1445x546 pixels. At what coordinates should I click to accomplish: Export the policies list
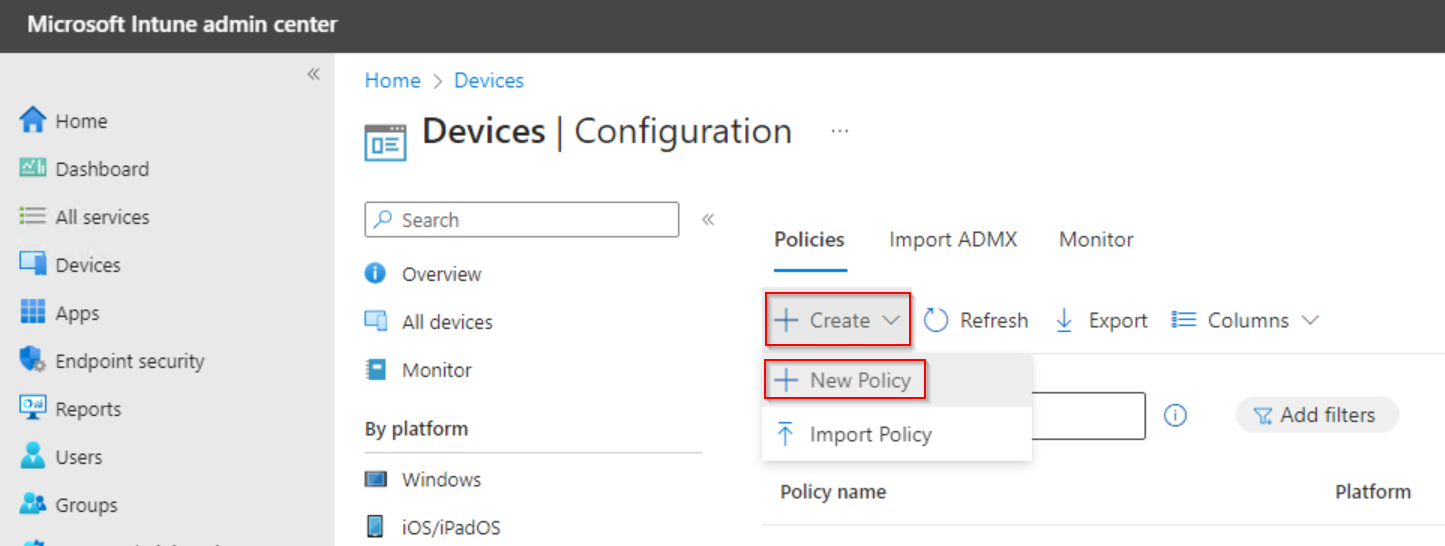[x=1101, y=320]
